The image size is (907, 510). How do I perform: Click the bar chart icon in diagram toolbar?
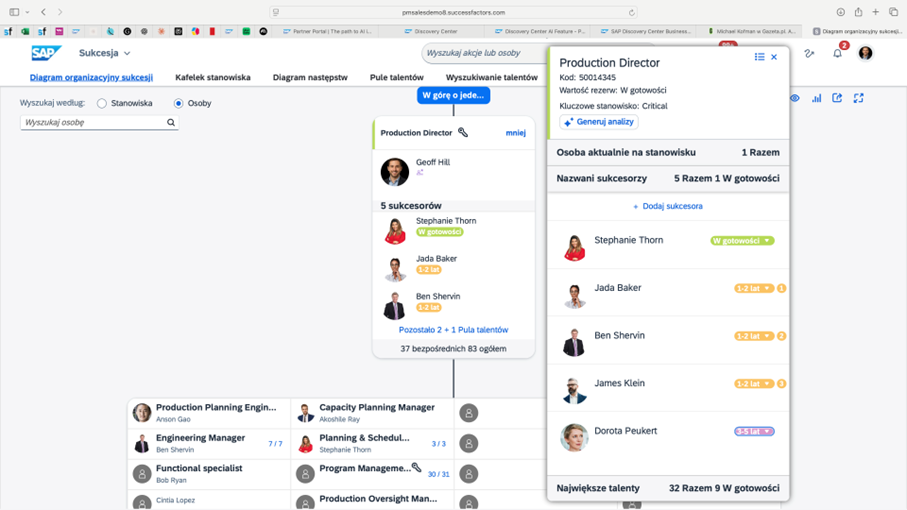(x=816, y=98)
